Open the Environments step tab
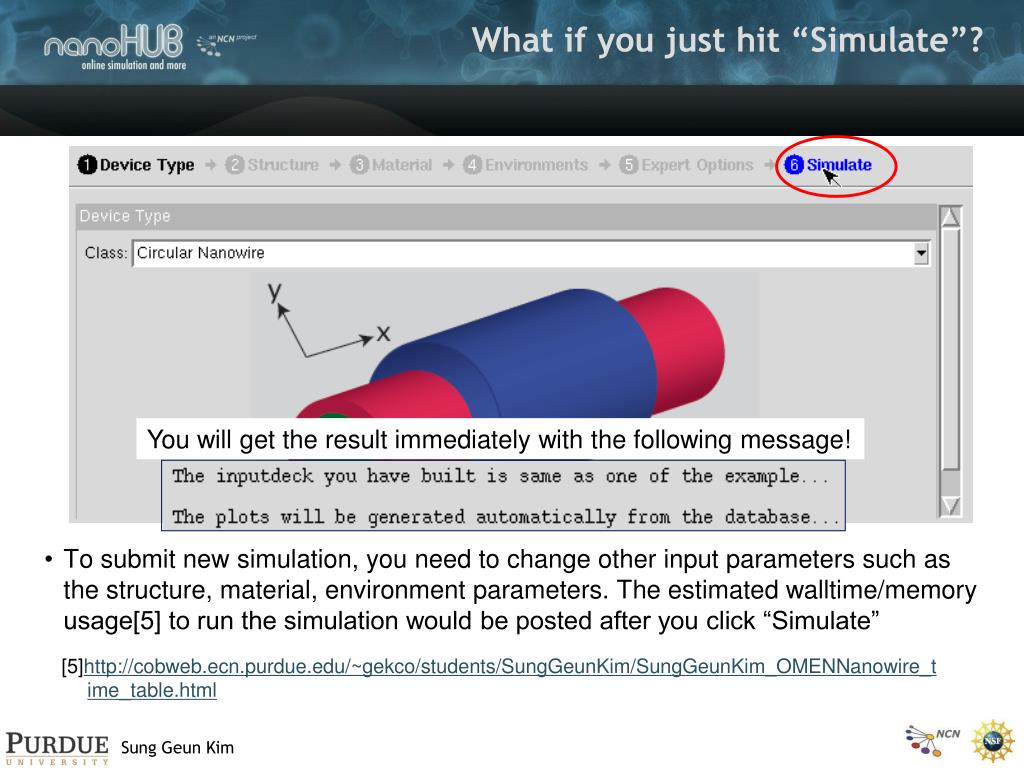The width and height of the screenshot is (1024, 768). pos(526,165)
